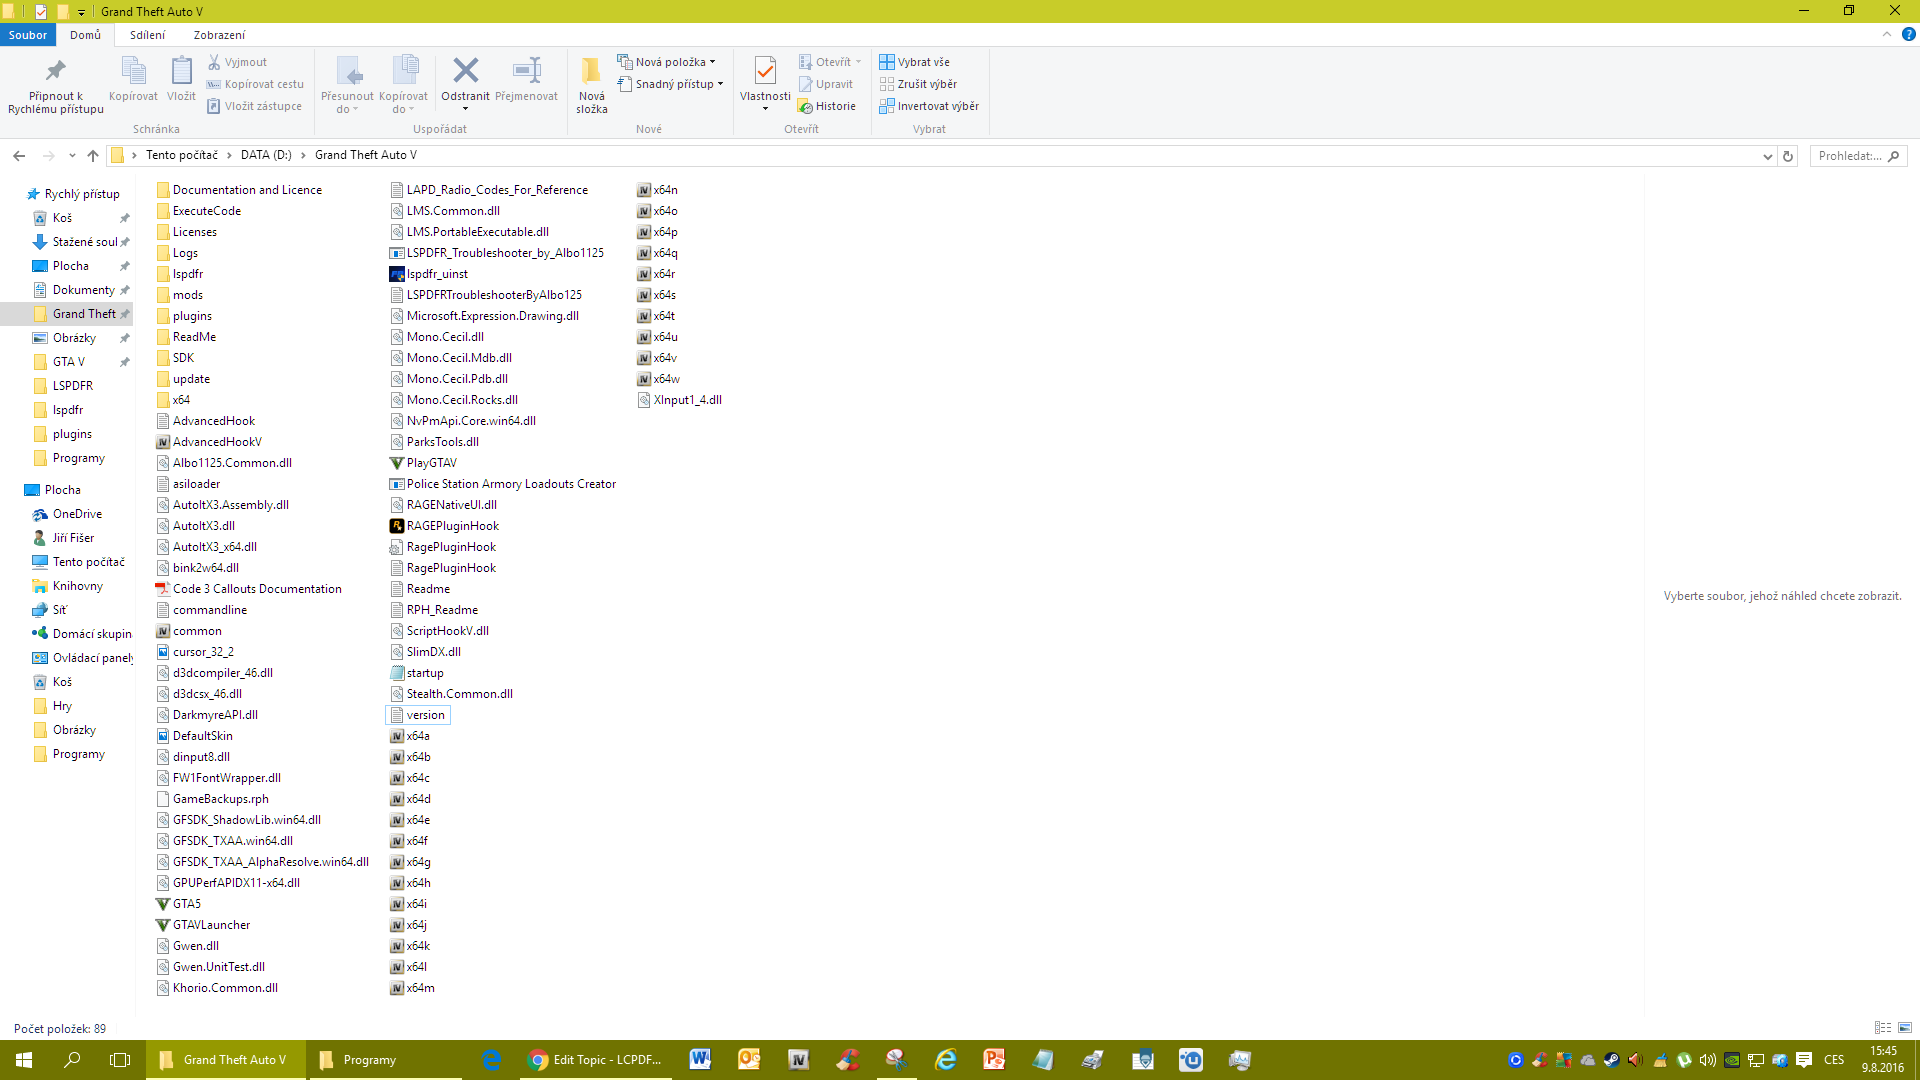
Task: Open the address bar history dropdown arrow
Action: 1768,156
